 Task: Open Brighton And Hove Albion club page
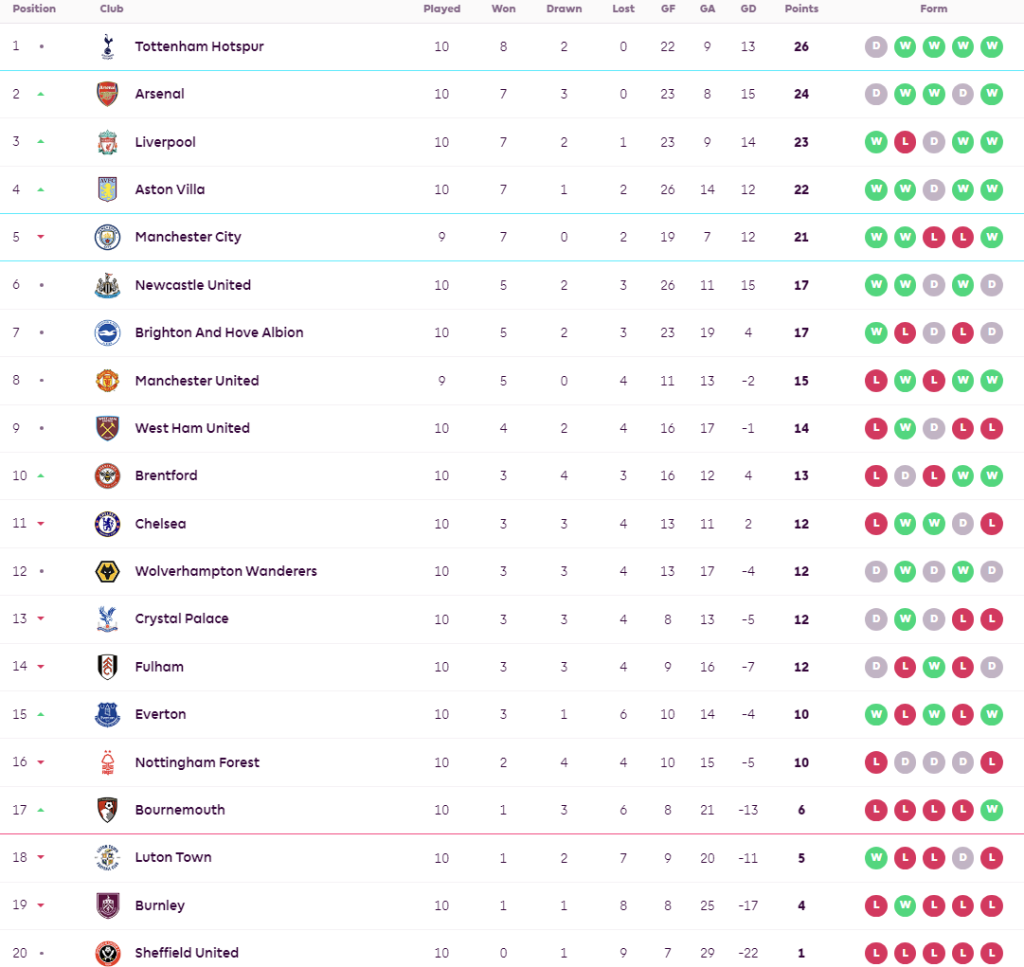click(x=219, y=332)
